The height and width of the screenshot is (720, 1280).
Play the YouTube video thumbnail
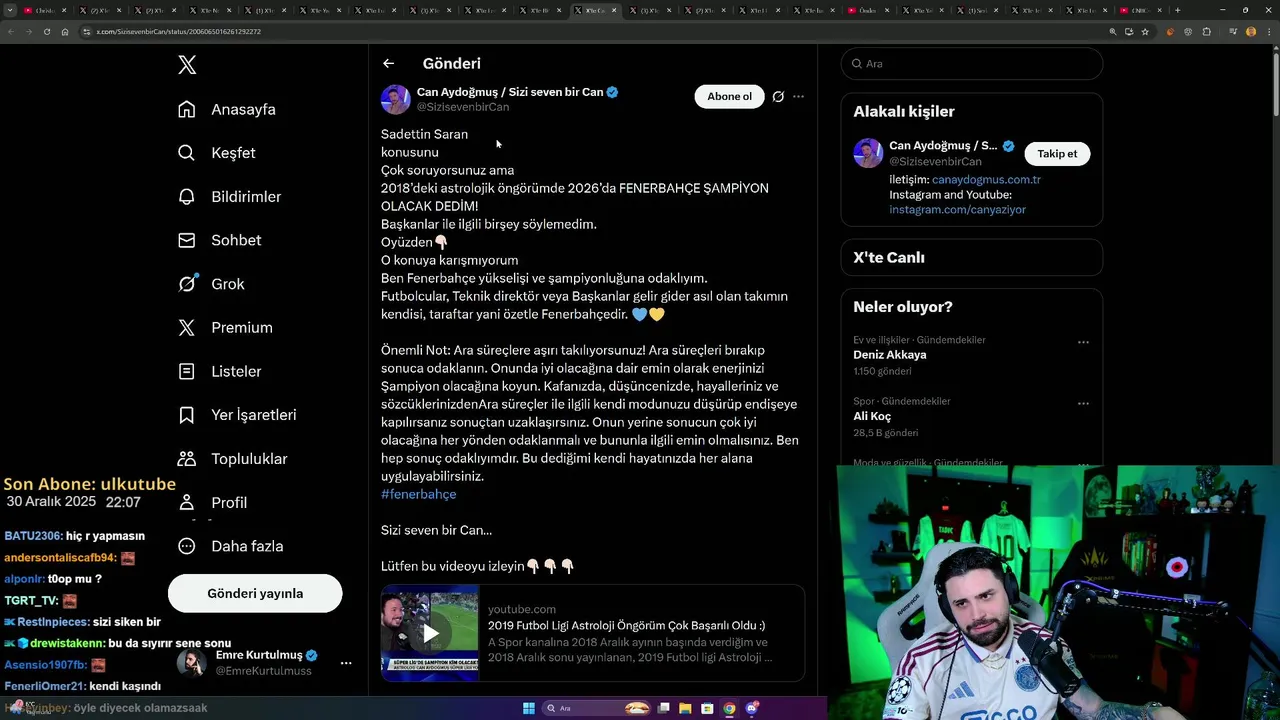430,633
